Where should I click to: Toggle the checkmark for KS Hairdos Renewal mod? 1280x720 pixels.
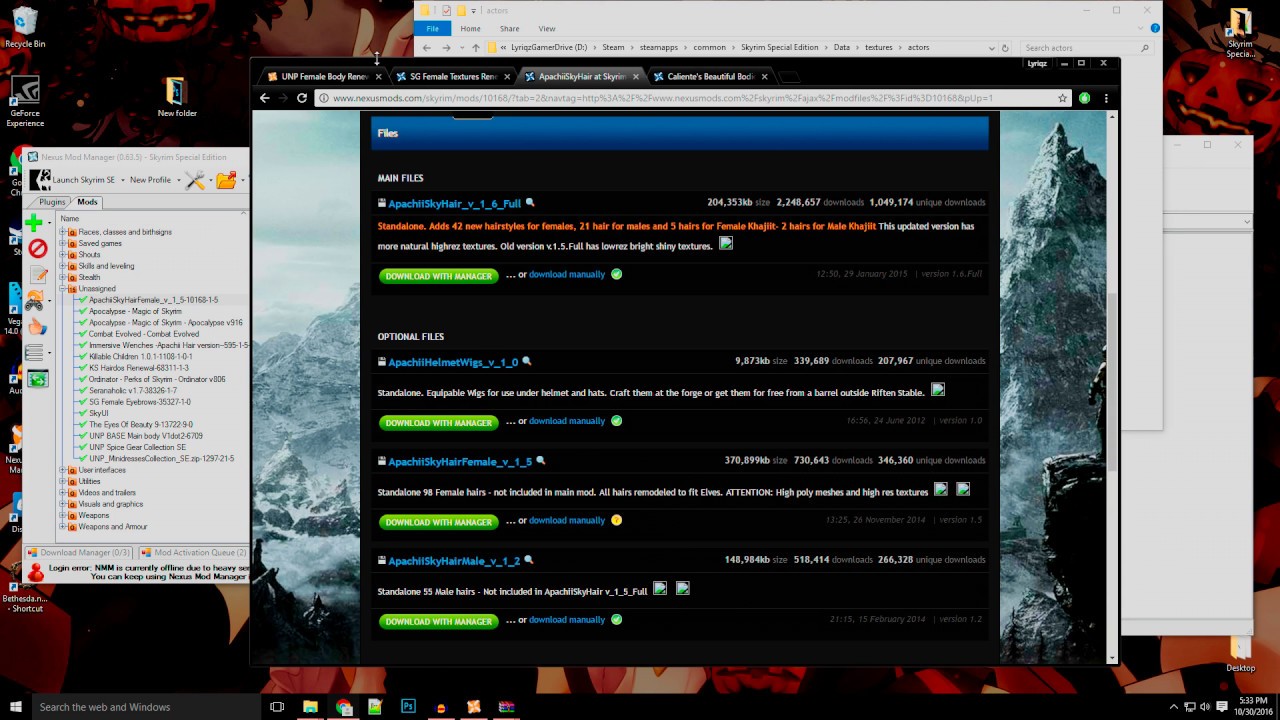tap(84, 368)
